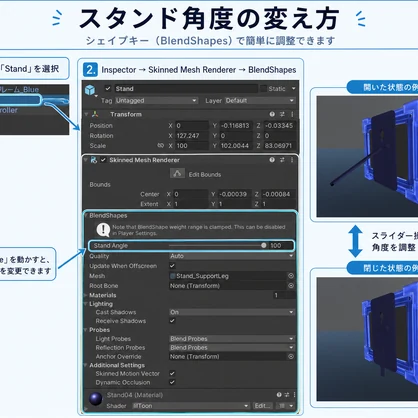Open the Cast Shadows dropdown
This screenshot has width=418, height=418.
[x=232, y=312]
